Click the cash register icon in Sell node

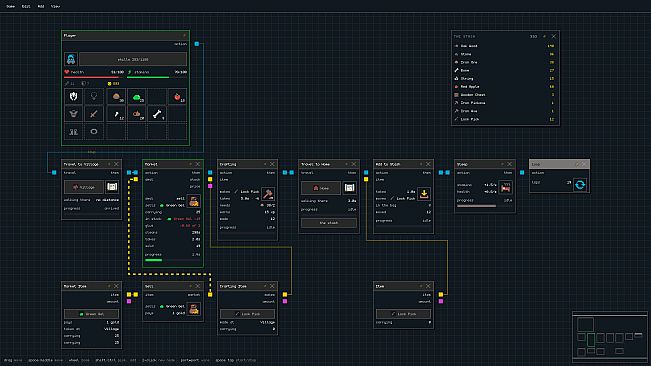194,309
